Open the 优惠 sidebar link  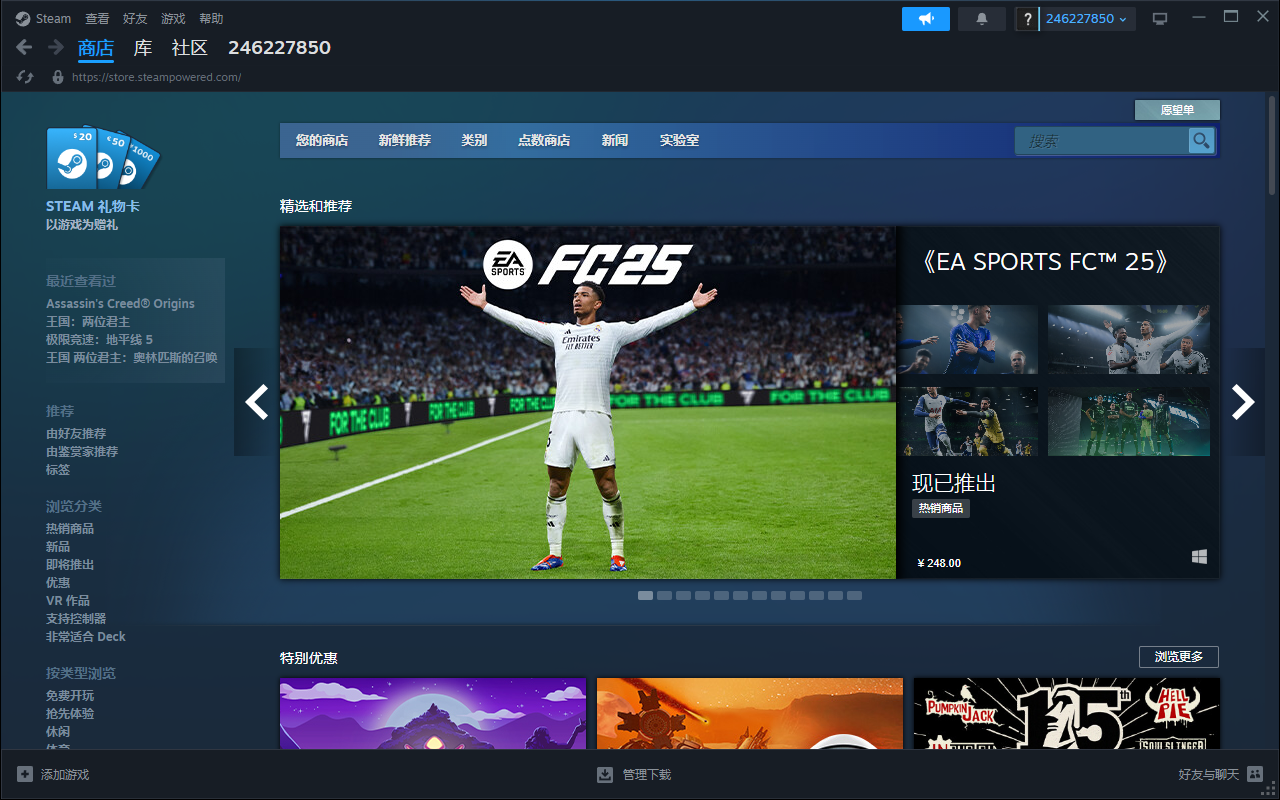click(58, 583)
